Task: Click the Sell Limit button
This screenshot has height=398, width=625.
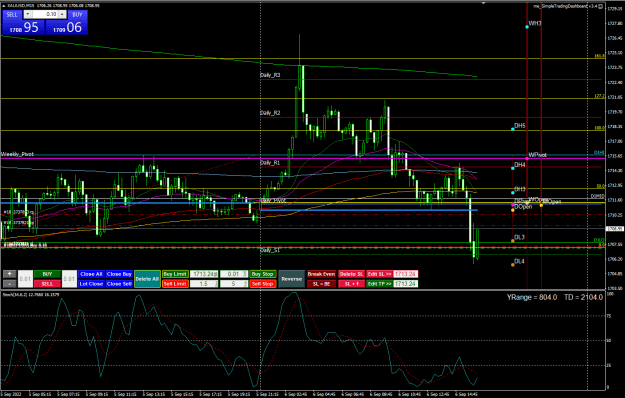Action: tap(175, 284)
